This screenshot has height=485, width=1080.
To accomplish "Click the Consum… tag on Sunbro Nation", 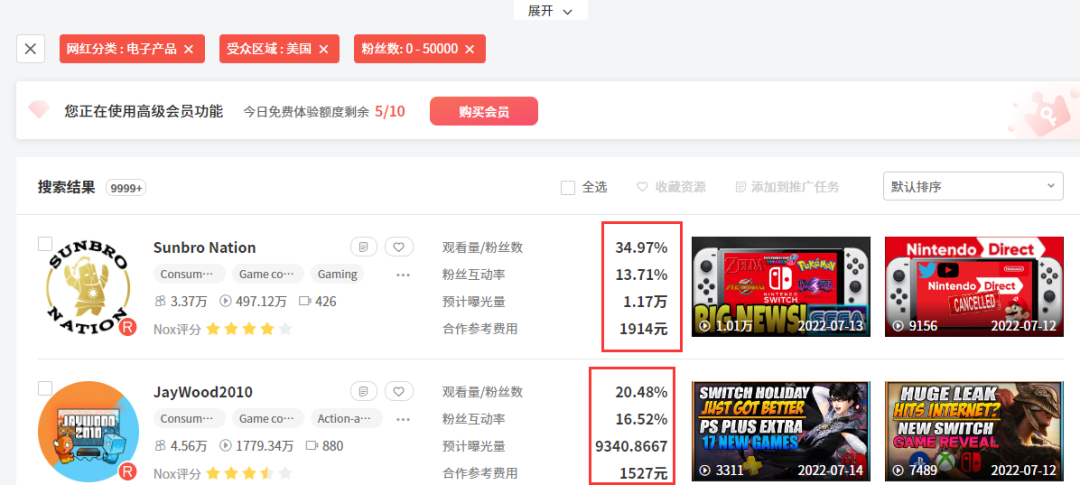I will (x=189, y=274).
